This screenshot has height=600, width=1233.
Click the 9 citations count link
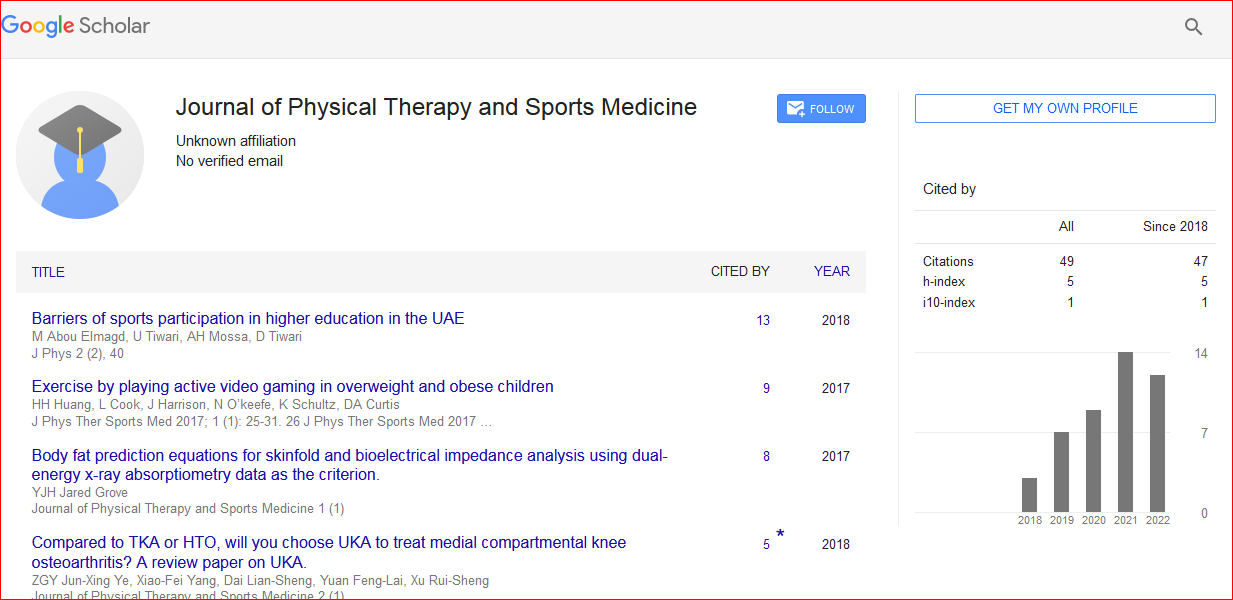point(766,389)
